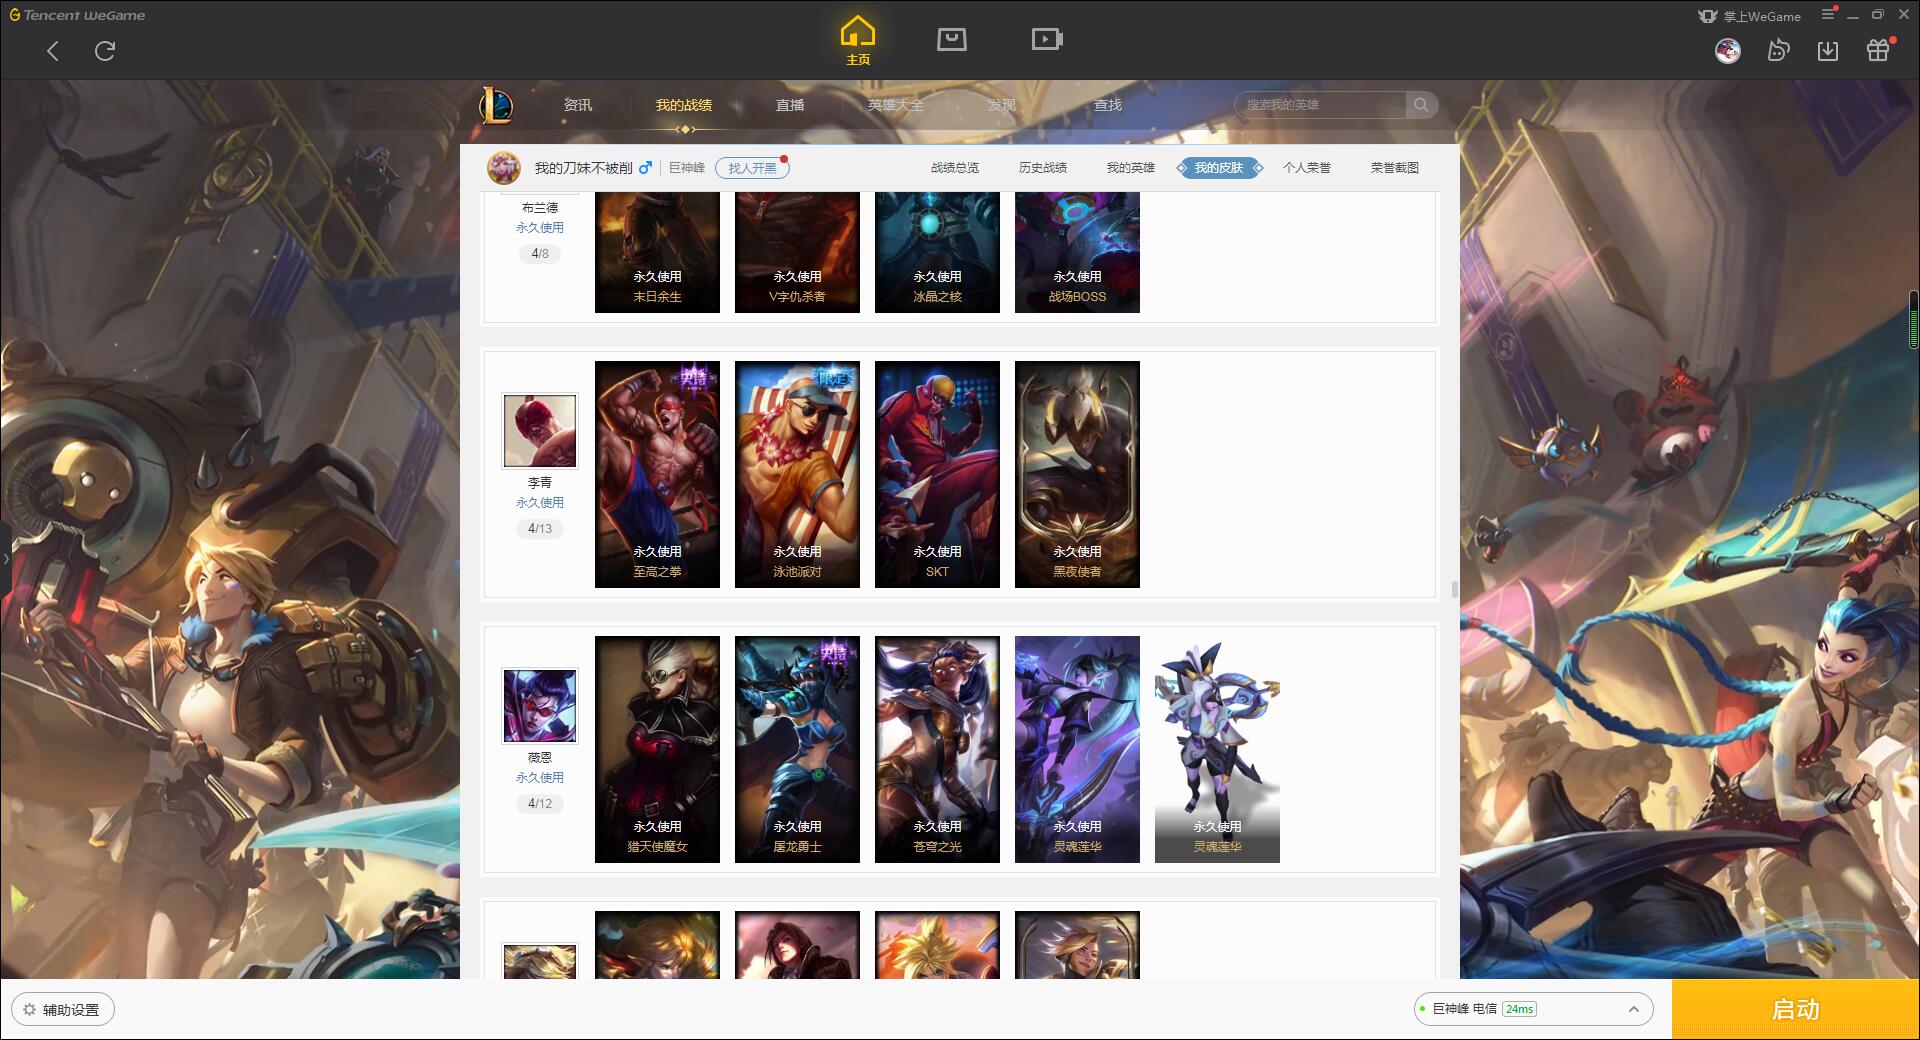Open the 灵魂莲华 chibi figure card
Image resolution: width=1920 pixels, height=1040 pixels.
[x=1217, y=749]
